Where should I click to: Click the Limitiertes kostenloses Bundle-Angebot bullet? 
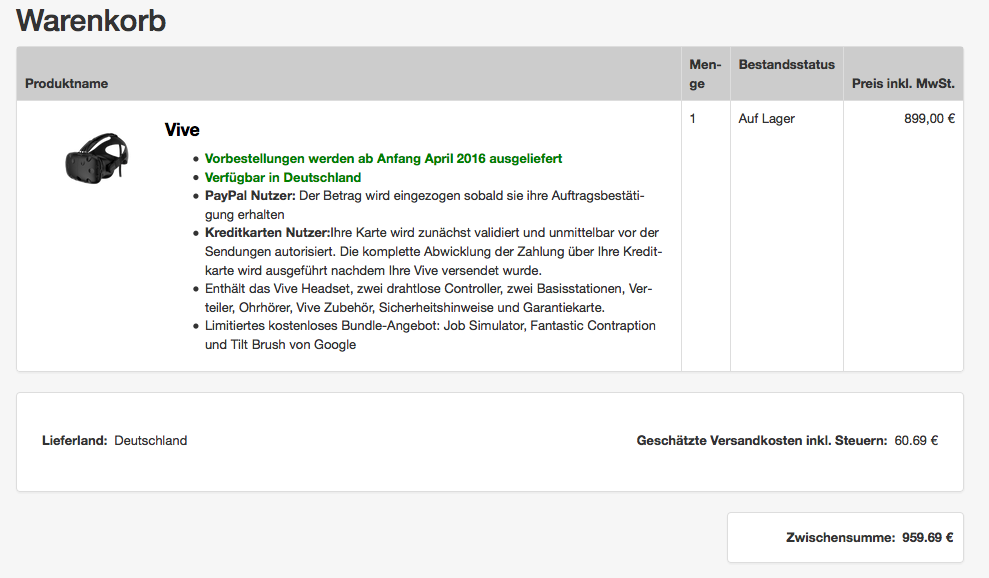[x=430, y=335]
